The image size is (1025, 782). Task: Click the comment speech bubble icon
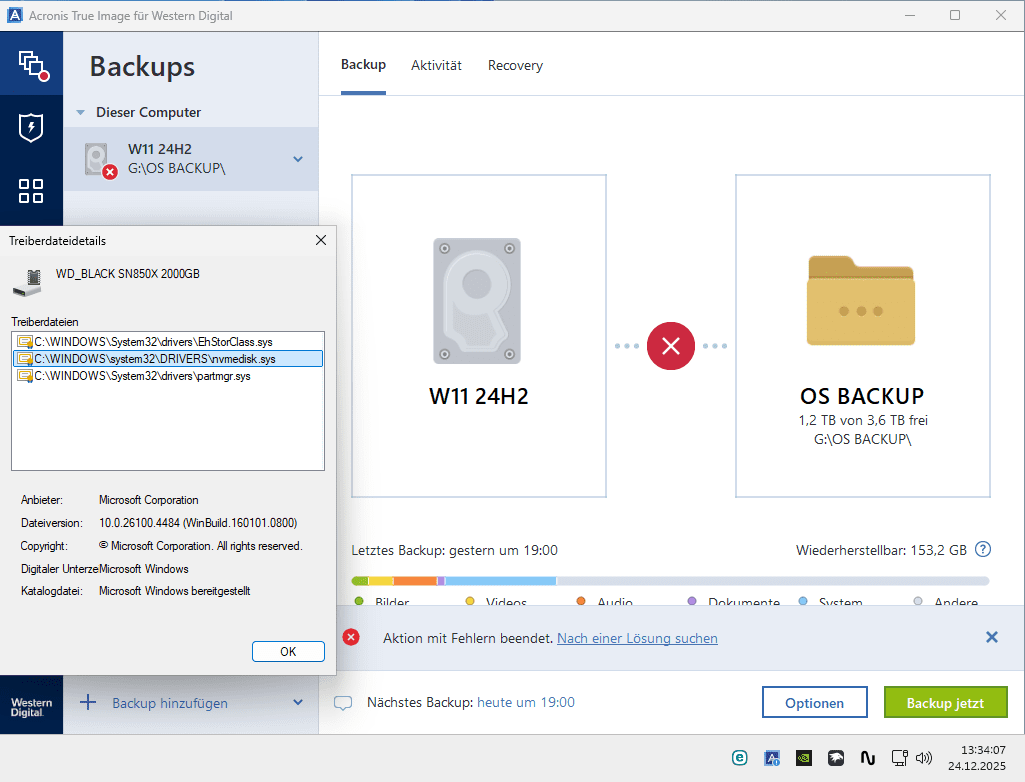tap(343, 703)
